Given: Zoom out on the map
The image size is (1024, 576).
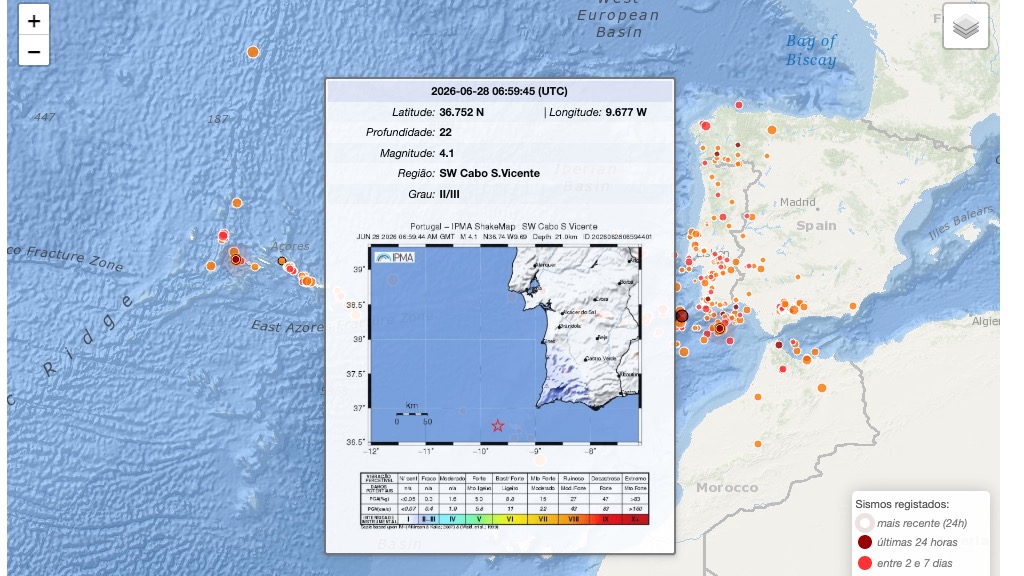Looking at the screenshot, I should tap(34, 52).
